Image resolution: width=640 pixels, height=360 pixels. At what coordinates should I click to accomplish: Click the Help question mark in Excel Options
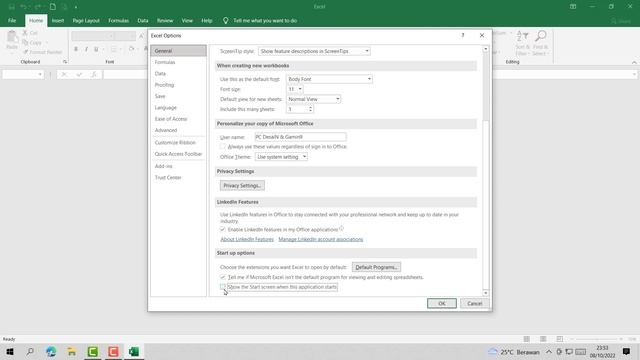coord(463,36)
